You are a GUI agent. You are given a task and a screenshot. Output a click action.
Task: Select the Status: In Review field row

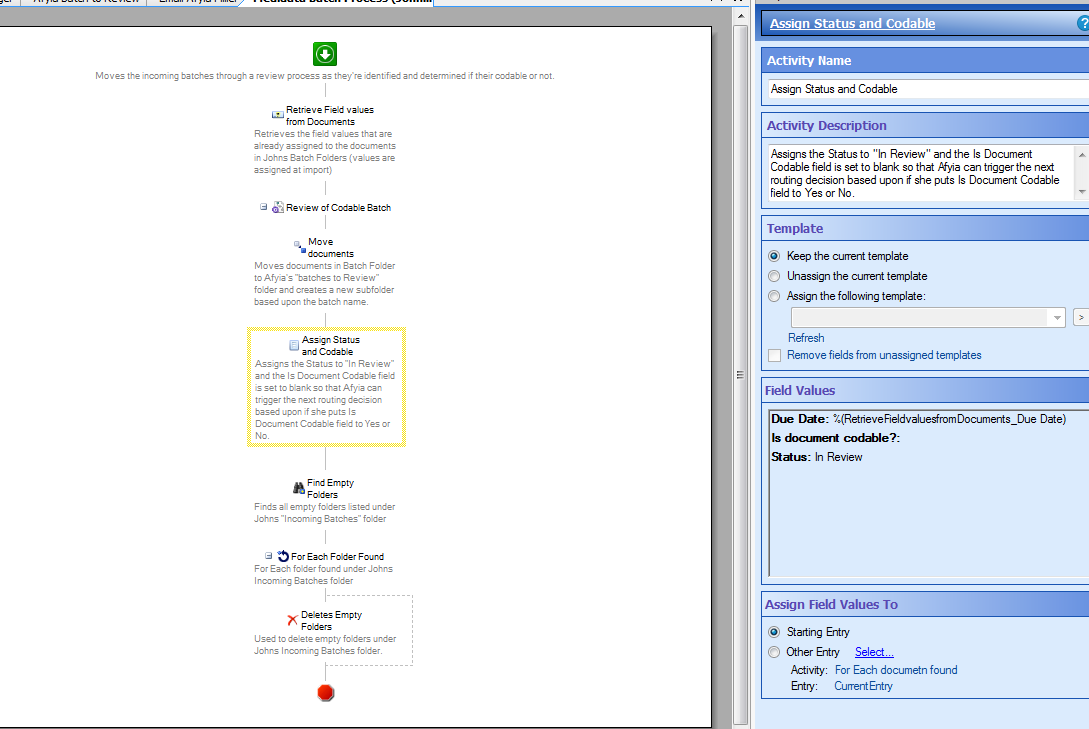817,457
